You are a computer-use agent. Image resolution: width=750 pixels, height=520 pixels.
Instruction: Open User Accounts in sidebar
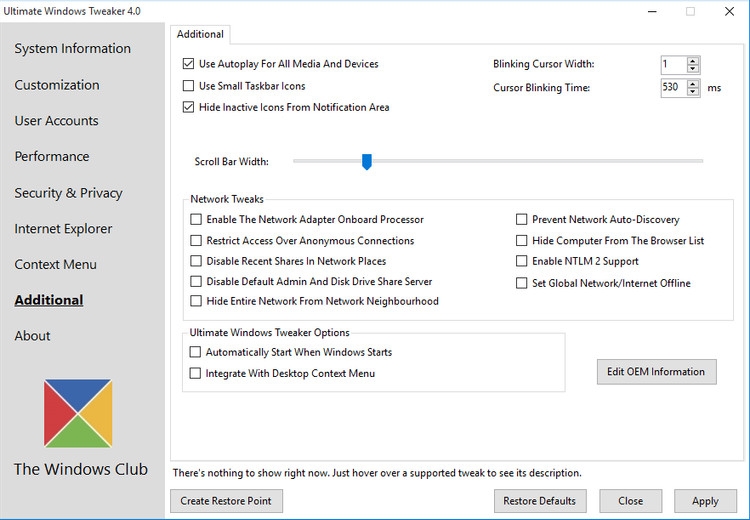pos(56,121)
